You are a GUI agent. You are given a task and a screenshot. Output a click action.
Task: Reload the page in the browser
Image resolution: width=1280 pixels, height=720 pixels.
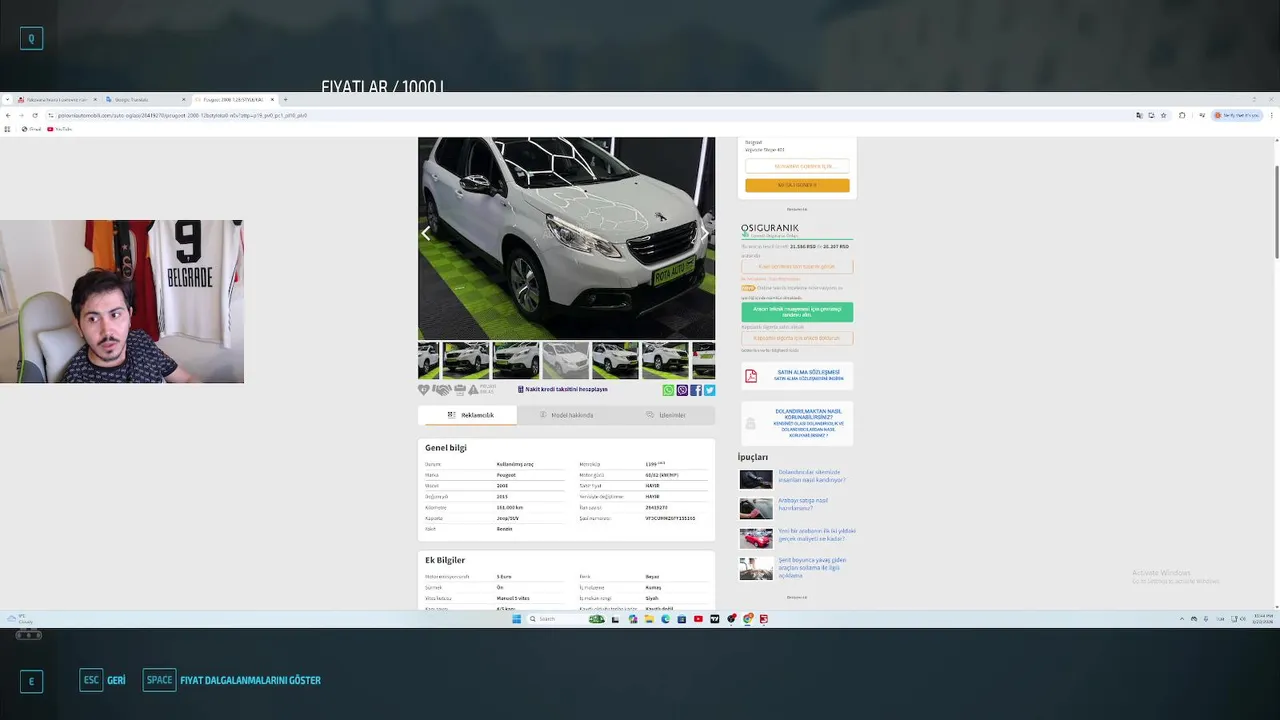[35, 115]
